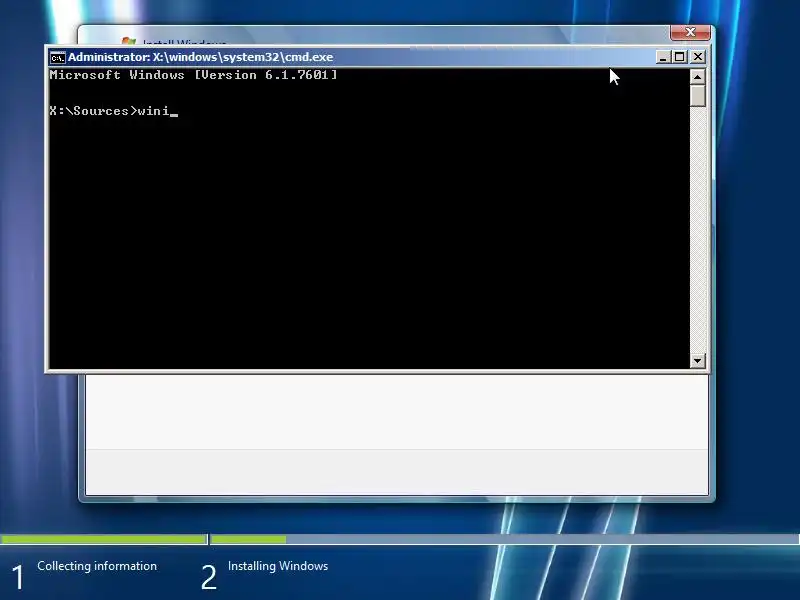Click the scroll down arrow in cmd
800x600 pixels.
pyautogui.click(x=697, y=361)
